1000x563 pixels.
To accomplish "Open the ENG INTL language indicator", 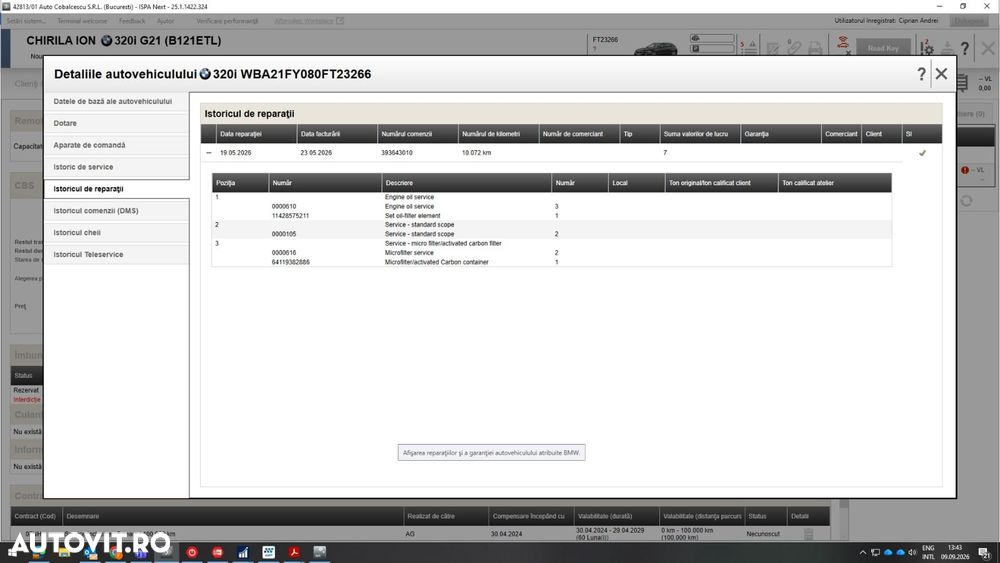I will 929,552.
